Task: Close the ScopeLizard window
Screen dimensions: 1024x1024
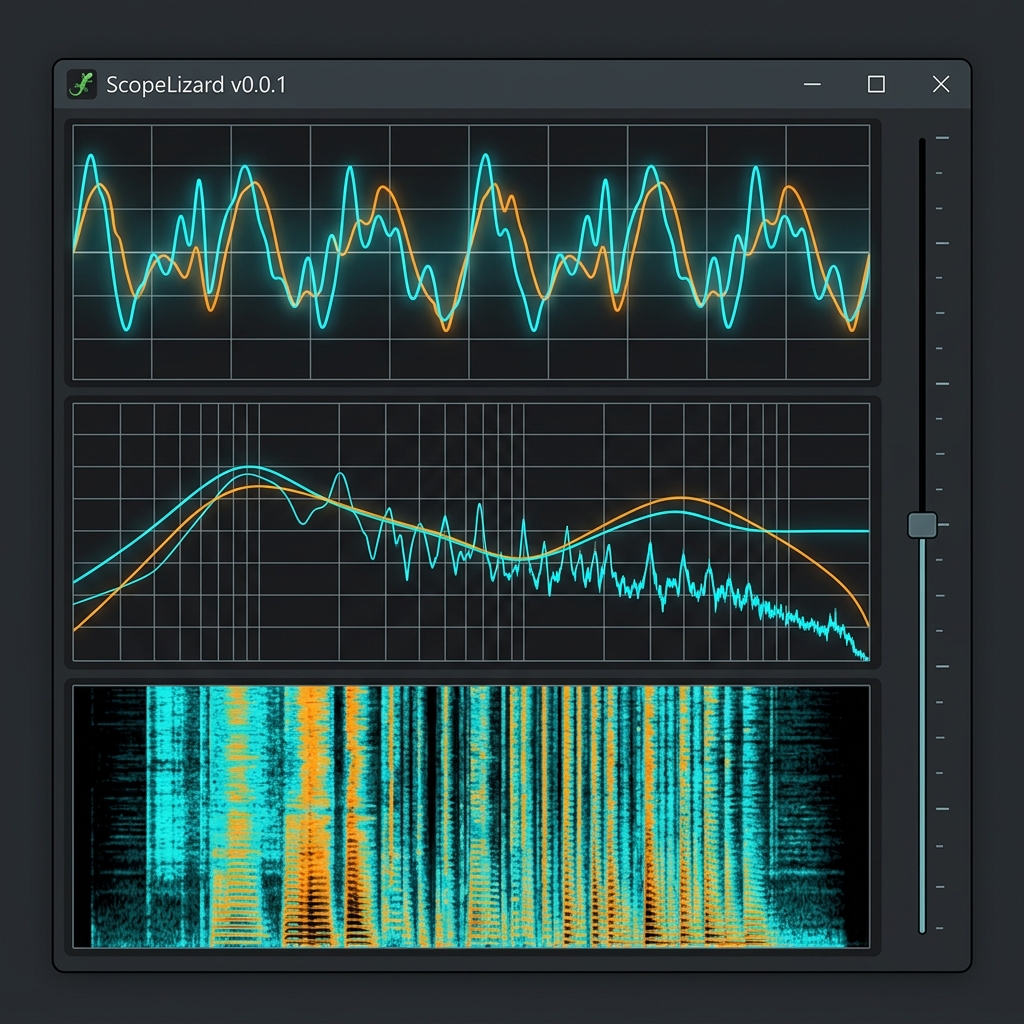Action: point(940,84)
